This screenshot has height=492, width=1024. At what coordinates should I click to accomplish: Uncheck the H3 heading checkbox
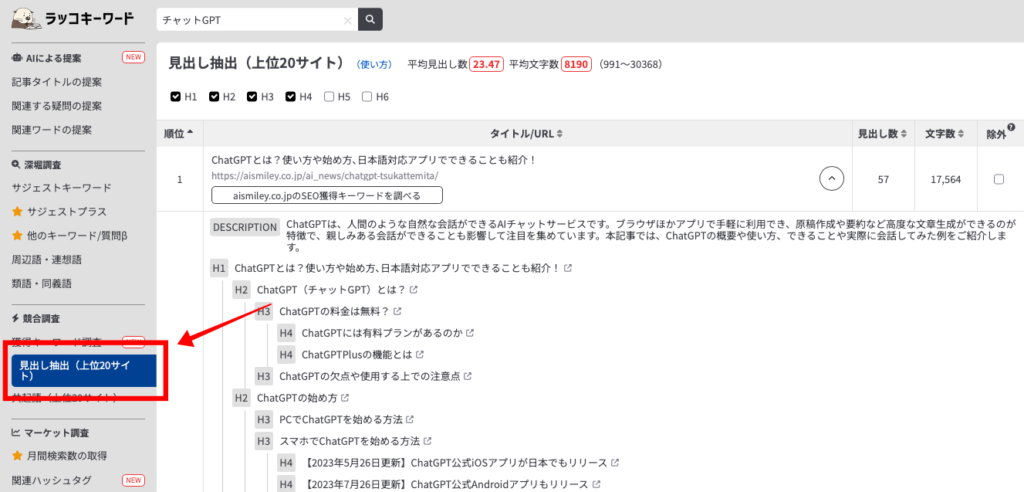(x=252, y=97)
